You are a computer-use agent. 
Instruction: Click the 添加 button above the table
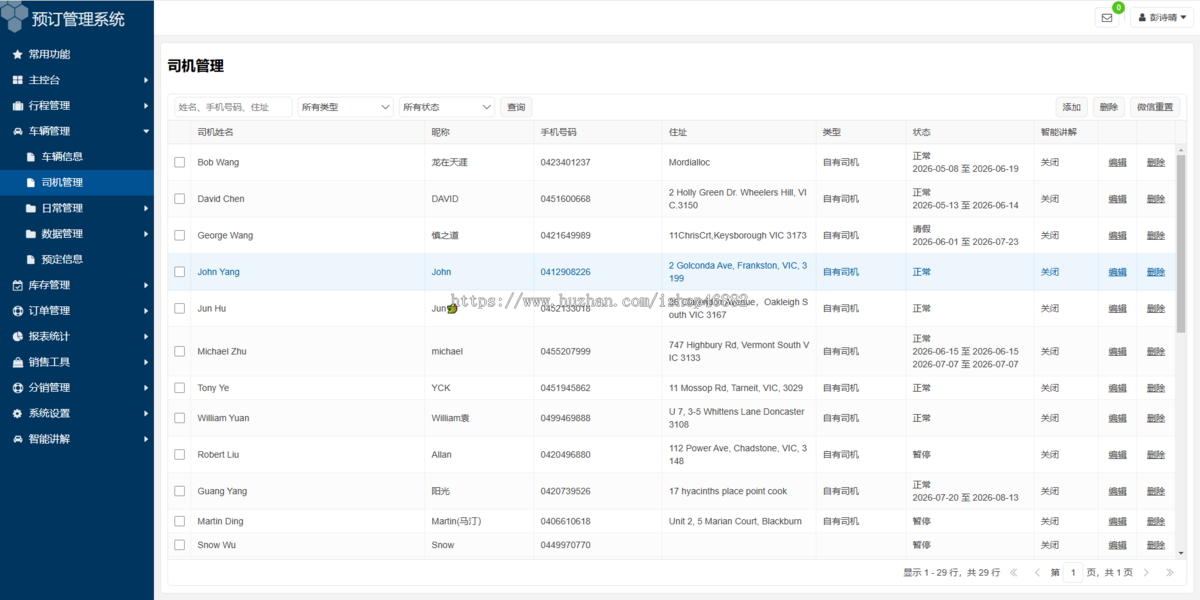[1072, 107]
